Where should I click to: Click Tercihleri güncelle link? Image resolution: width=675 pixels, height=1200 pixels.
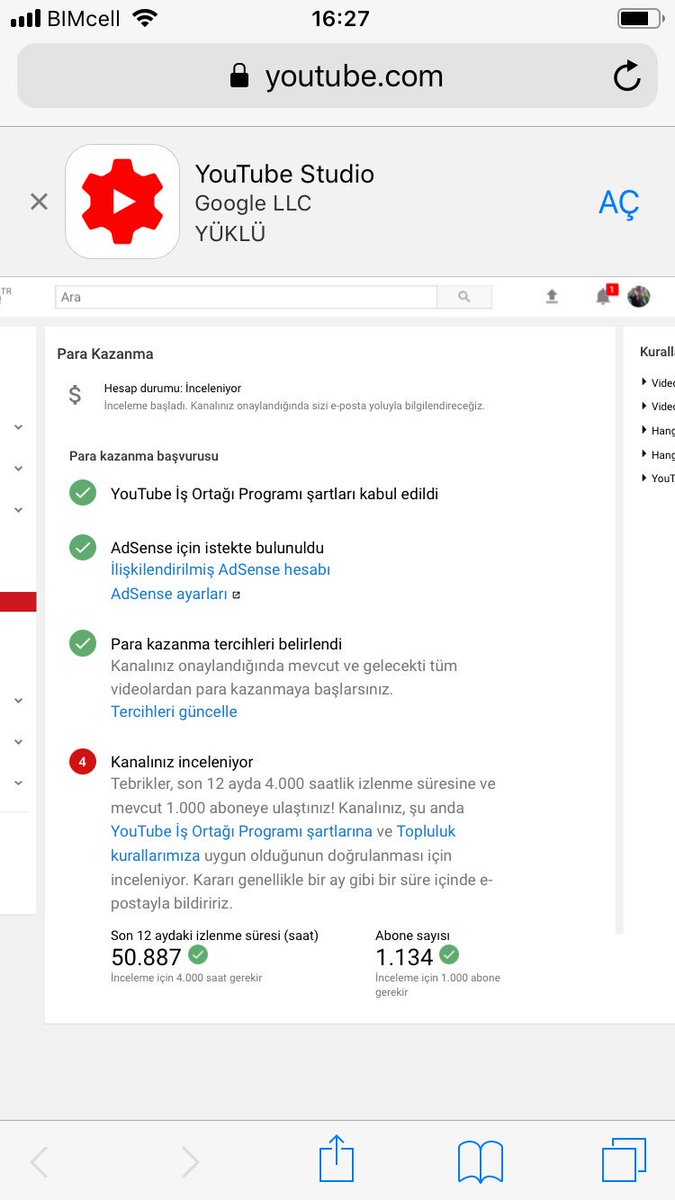coord(174,712)
